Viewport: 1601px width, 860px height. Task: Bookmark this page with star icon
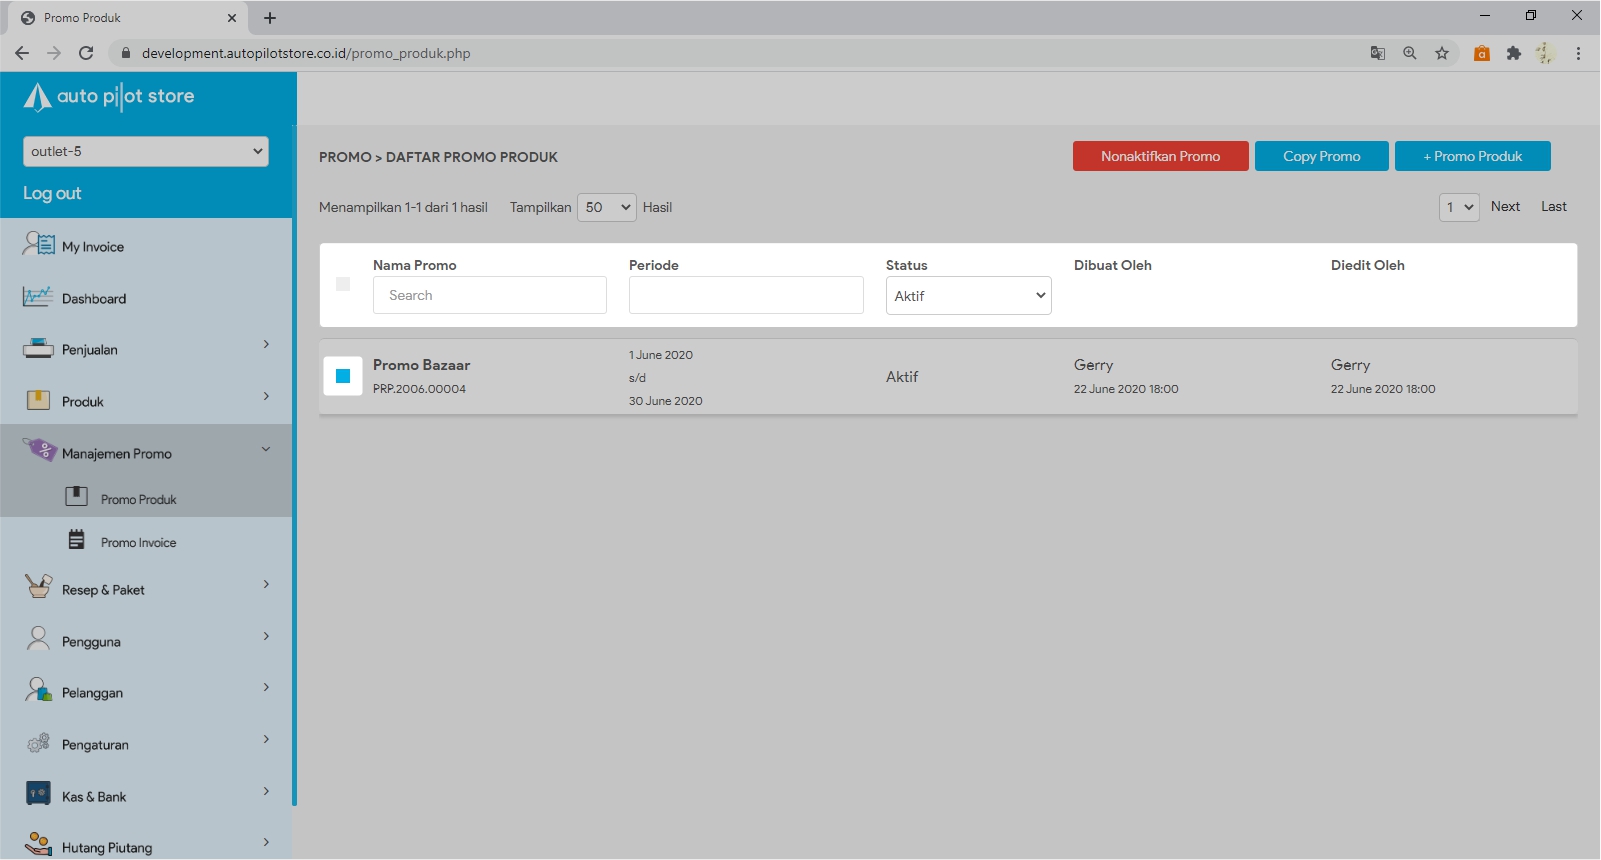coord(1441,53)
